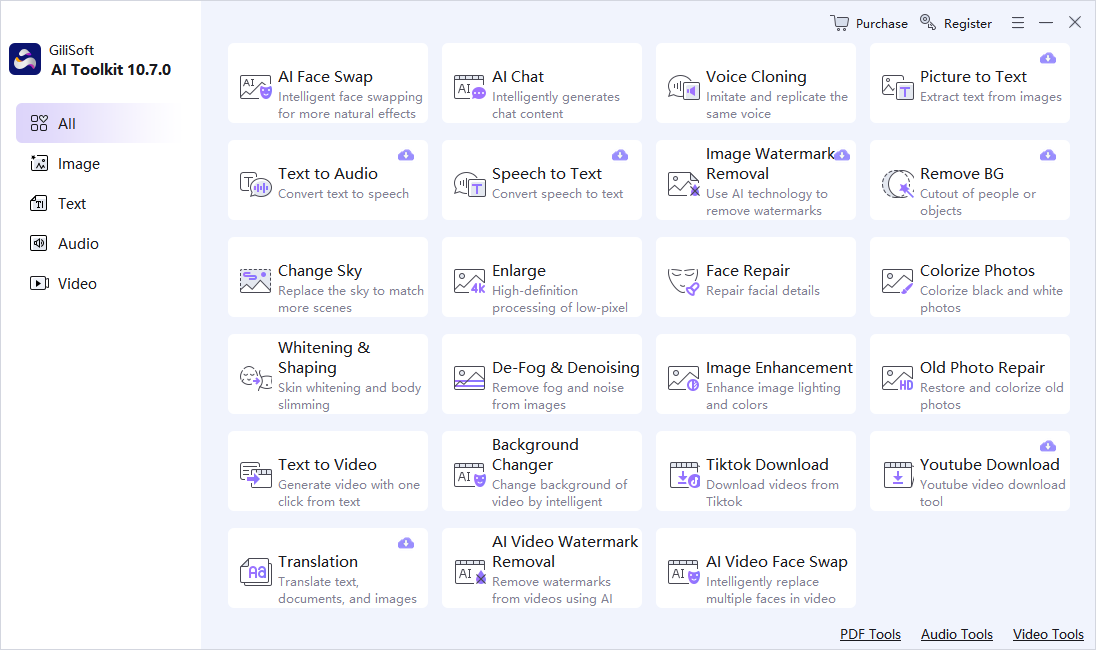The image size is (1096, 650).
Task: Switch to the Image category
Action: pos(98,164)
